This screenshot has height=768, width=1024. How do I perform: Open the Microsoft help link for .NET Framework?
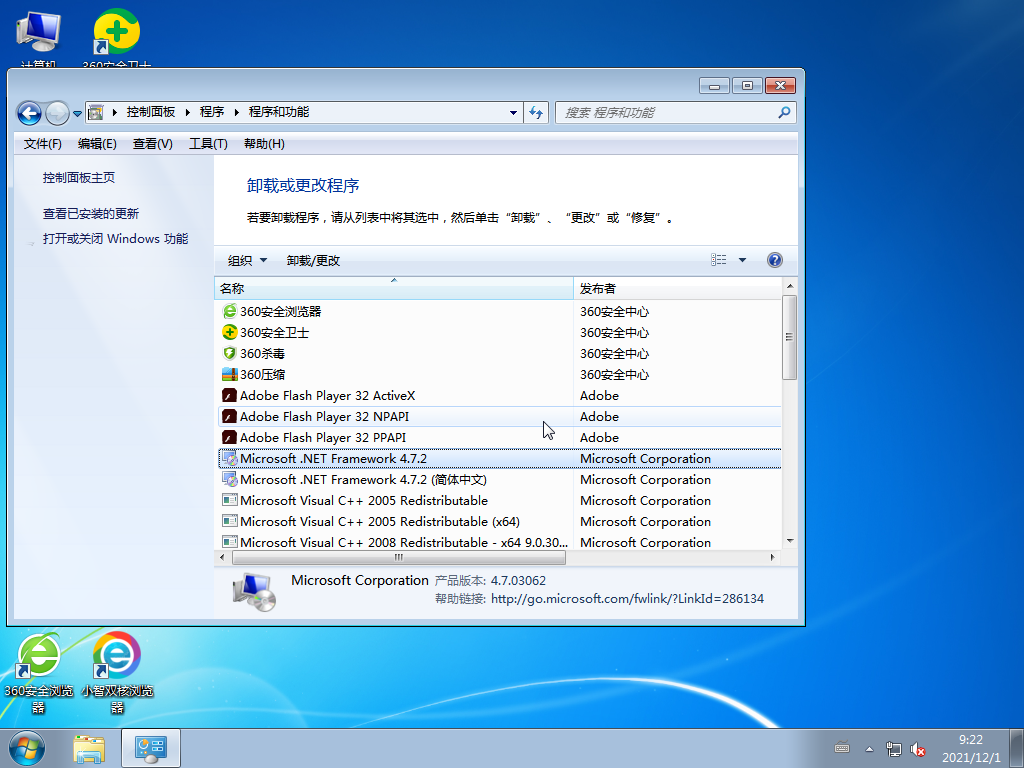(x=627, y=598)
